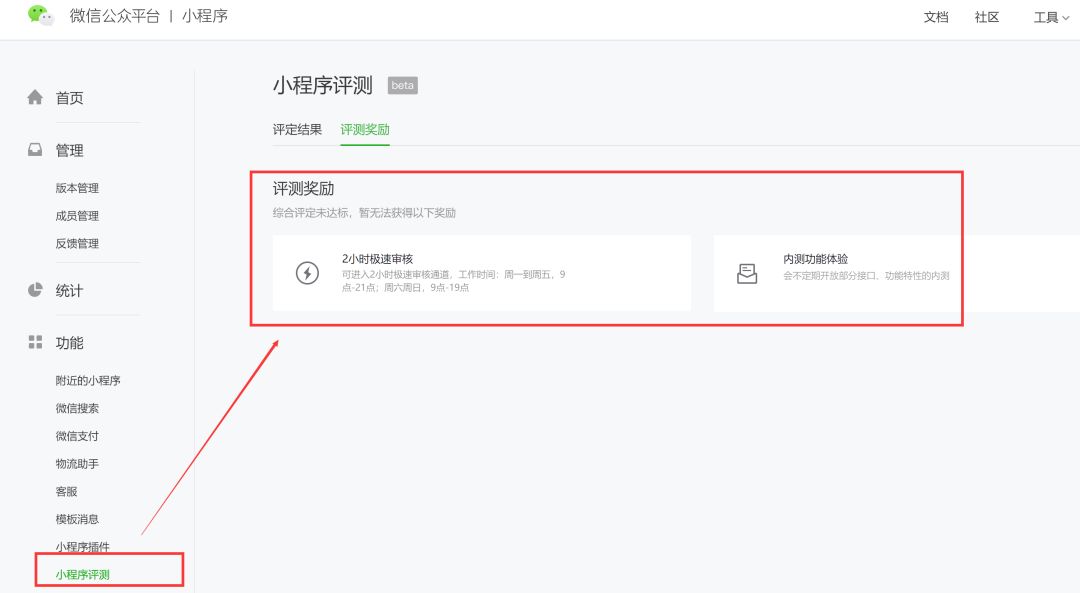The height and width of the screenshot is (593, 1080).
Task: Switch to the 评定结果 tab
Action: (x=297, y=129)
